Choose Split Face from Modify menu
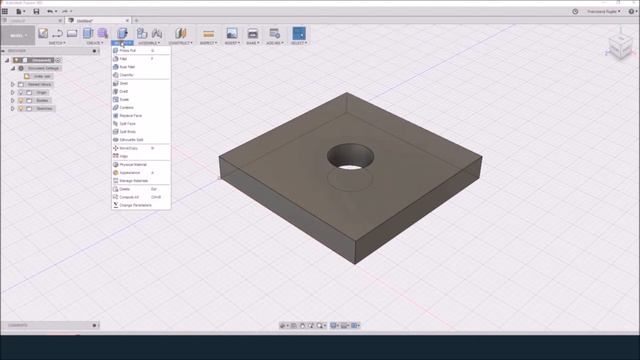Viewport: 640px width, 360px height. tap(141, 124)
